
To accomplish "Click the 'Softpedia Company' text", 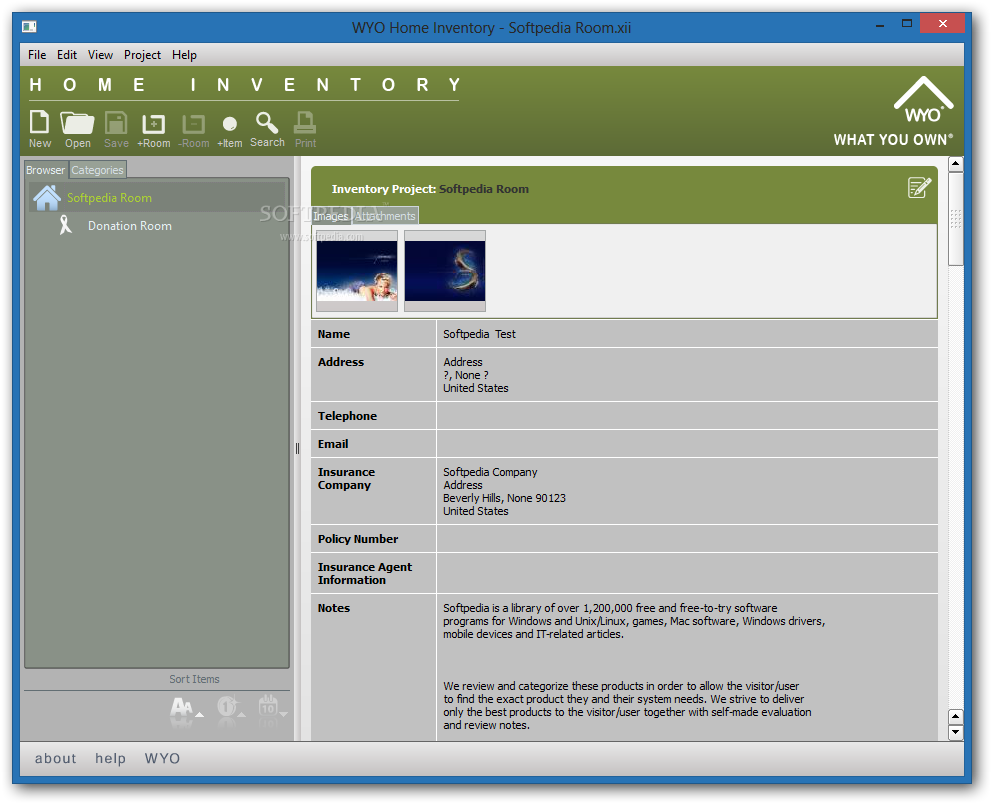I will coord(490,472).
